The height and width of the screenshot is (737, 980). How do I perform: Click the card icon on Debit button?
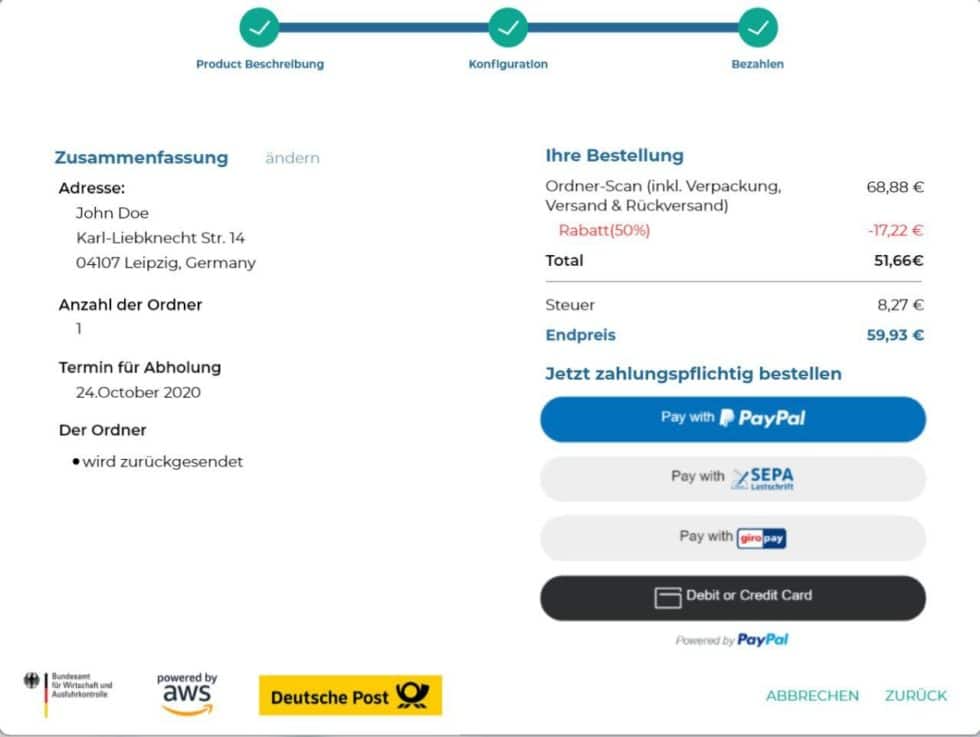tap(667, 597)
